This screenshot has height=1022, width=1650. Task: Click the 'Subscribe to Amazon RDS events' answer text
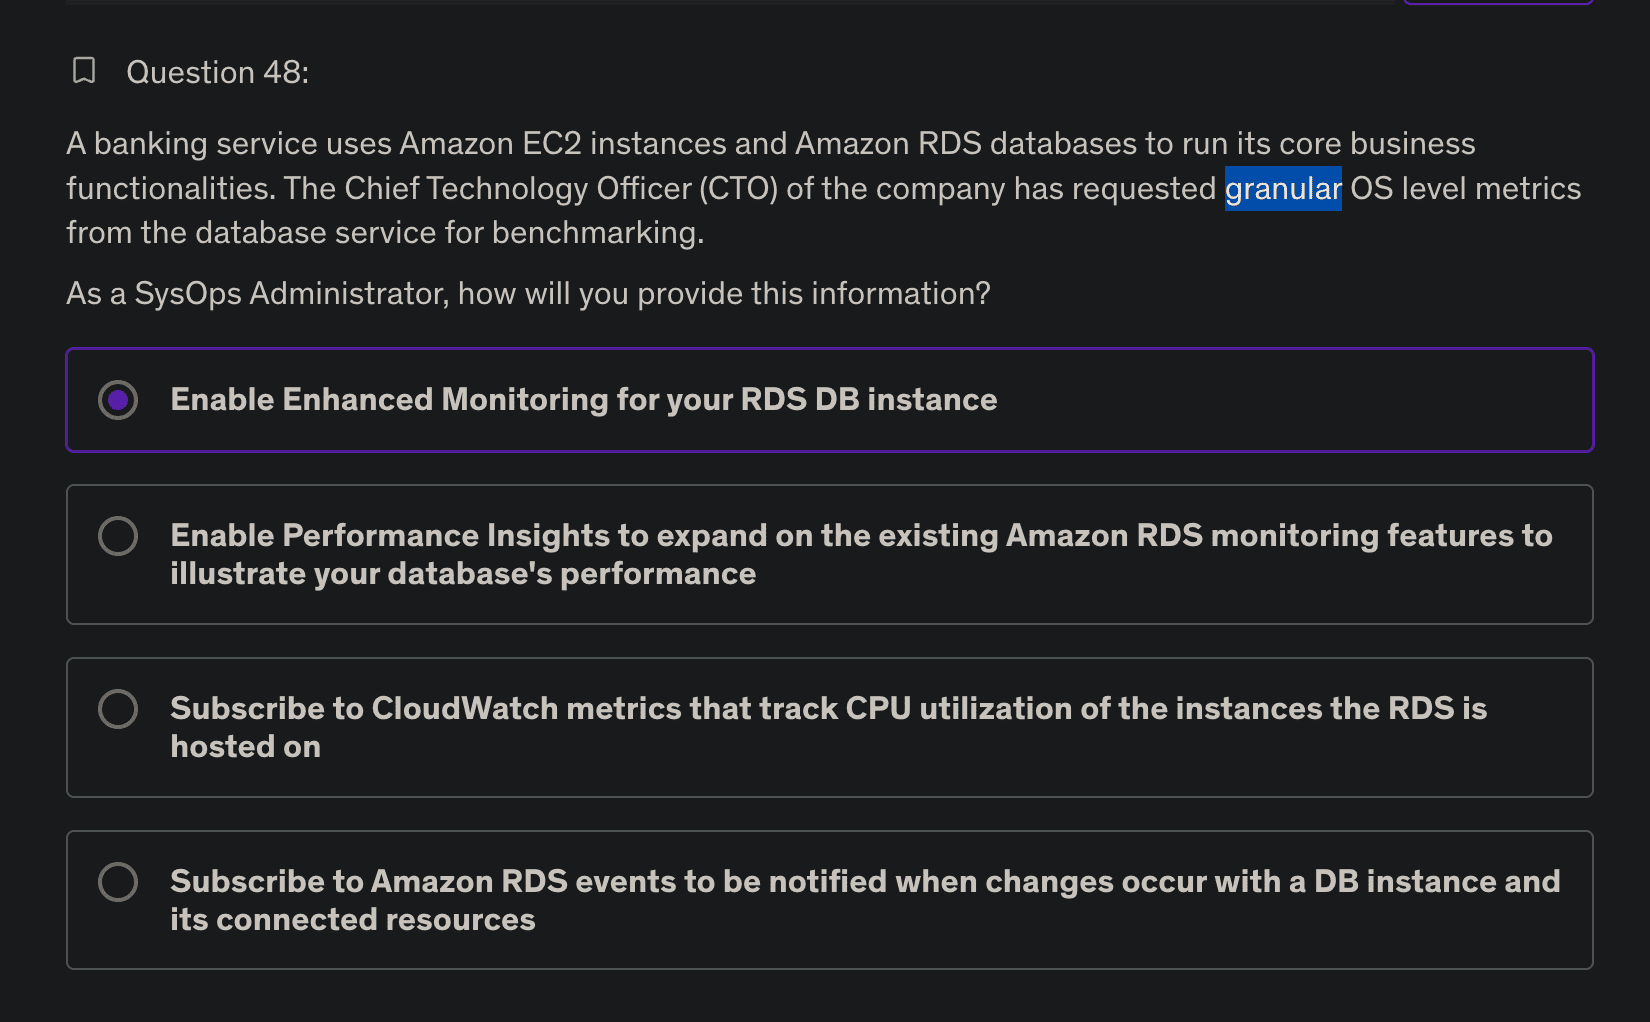[864, 882]
